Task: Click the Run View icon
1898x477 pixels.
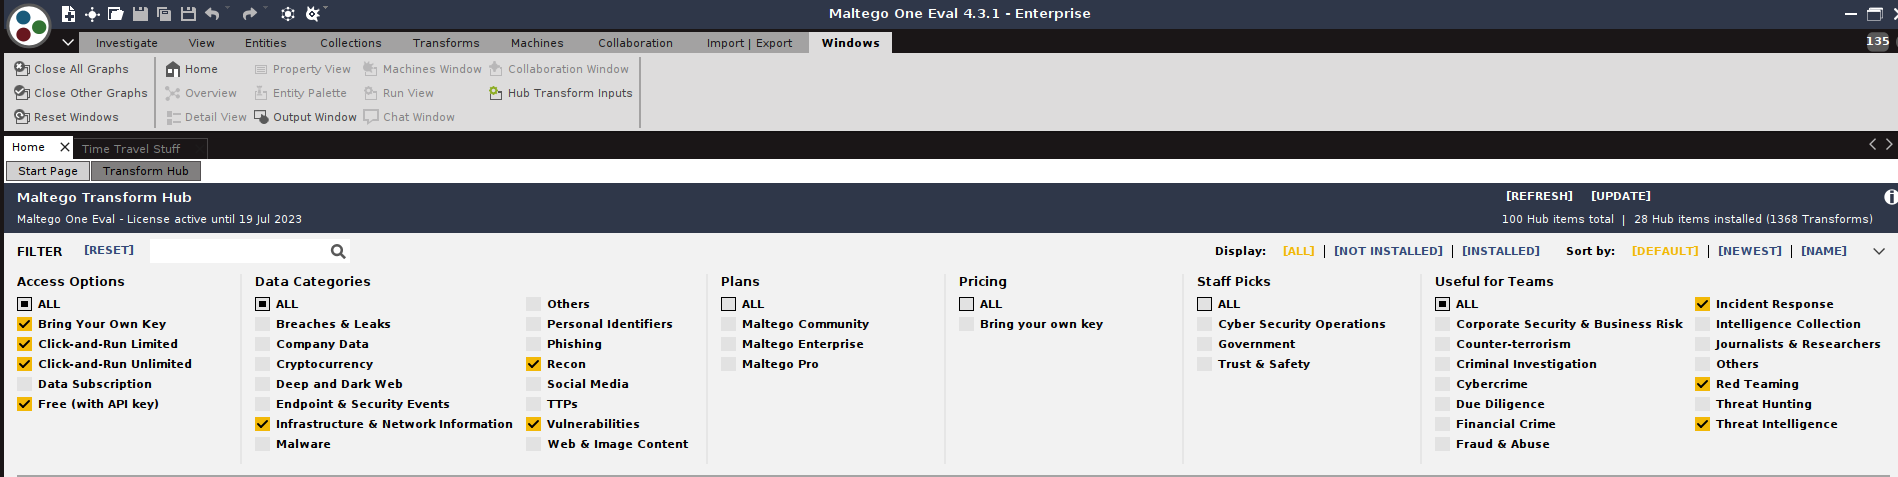Action: tap(371, 93)
